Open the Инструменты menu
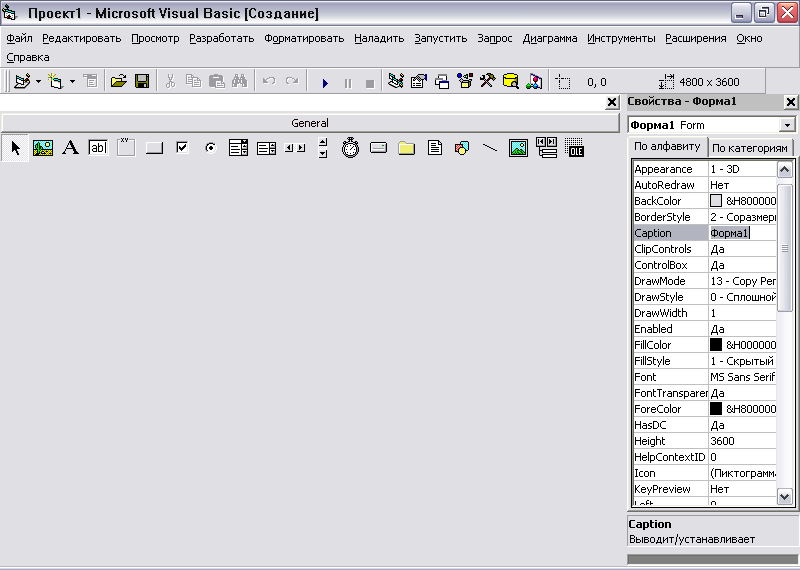800x570 pixels. [x=621, y=38]
